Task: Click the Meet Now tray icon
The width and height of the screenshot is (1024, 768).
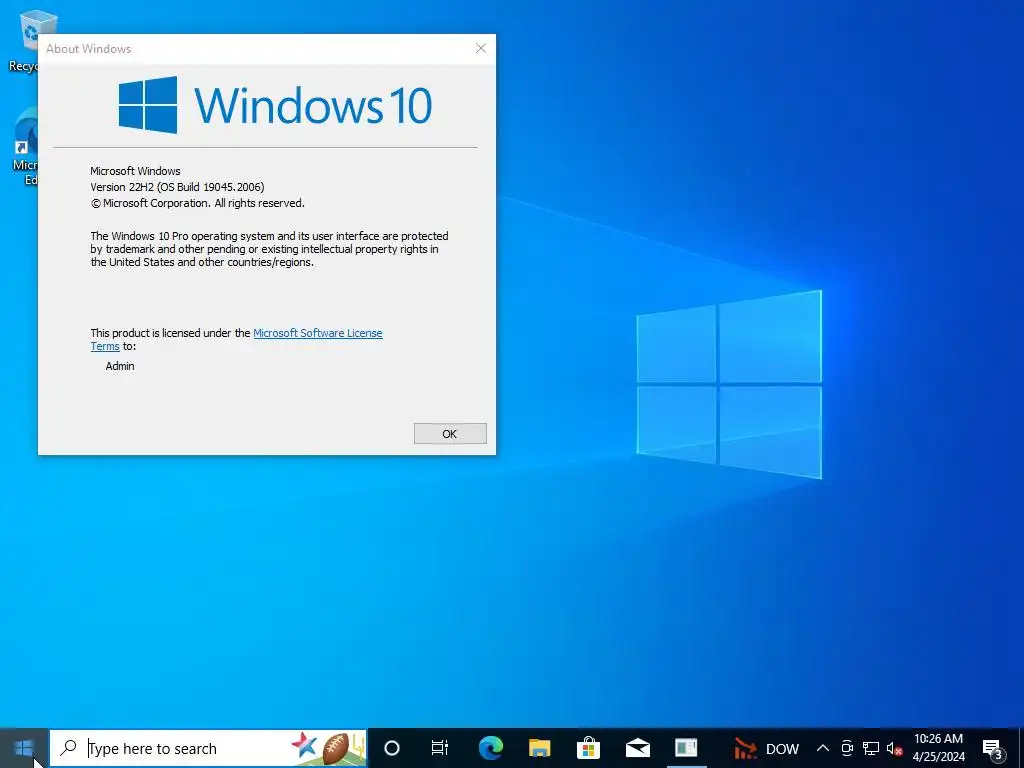Action: 847,748
